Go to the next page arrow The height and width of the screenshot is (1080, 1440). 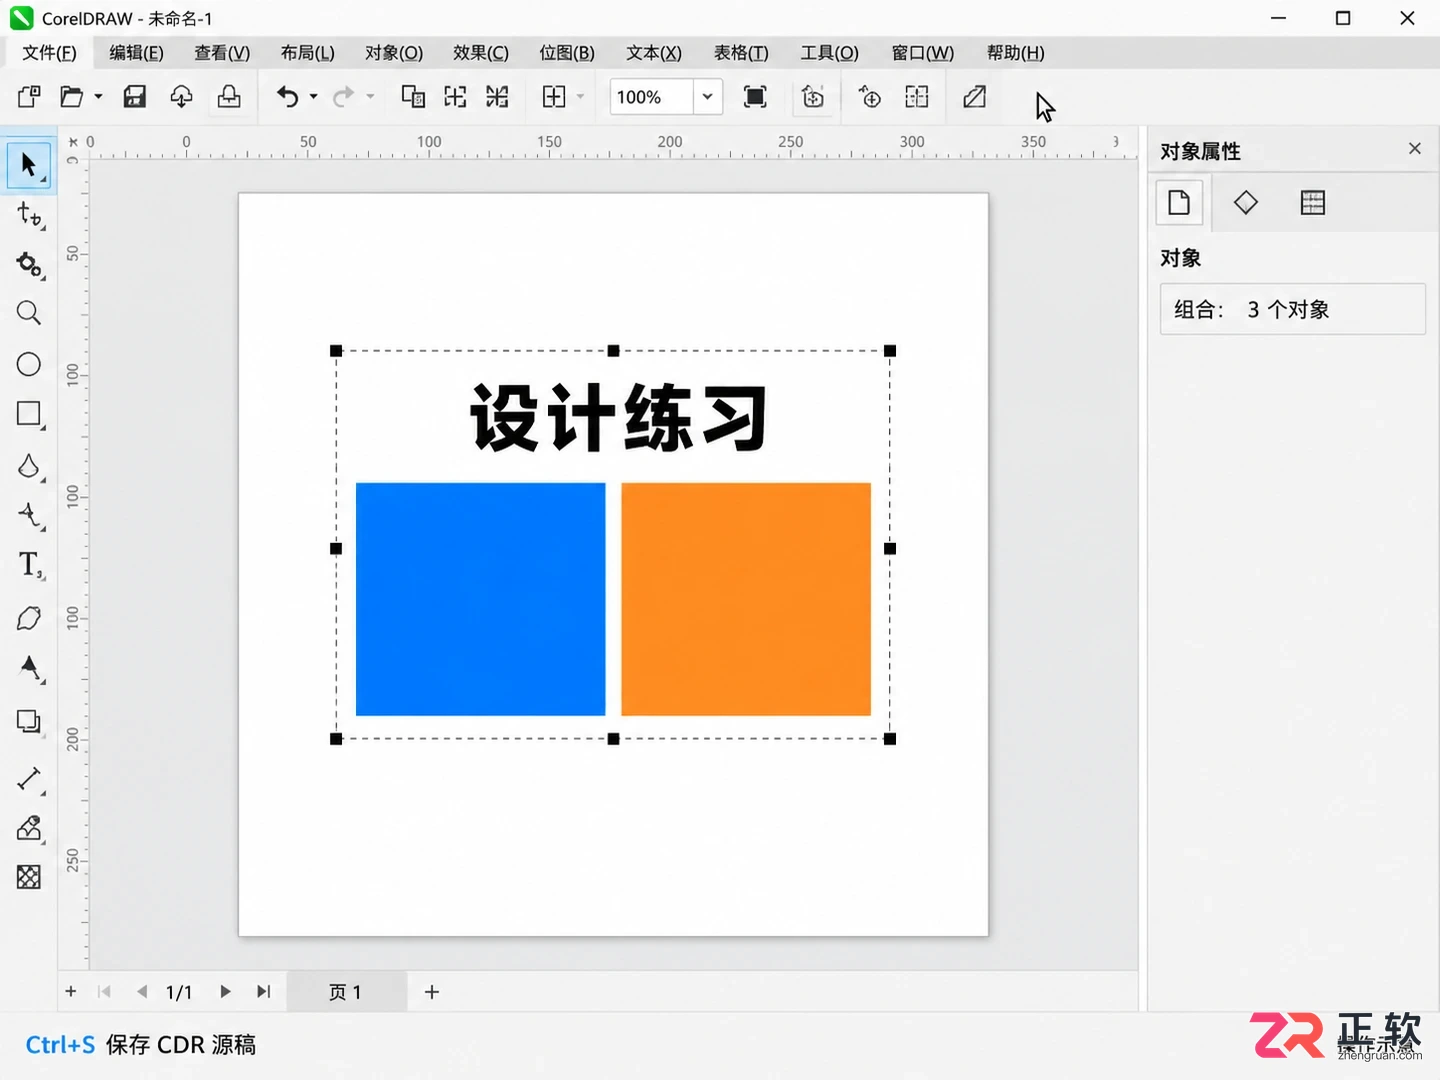[225, 992]
